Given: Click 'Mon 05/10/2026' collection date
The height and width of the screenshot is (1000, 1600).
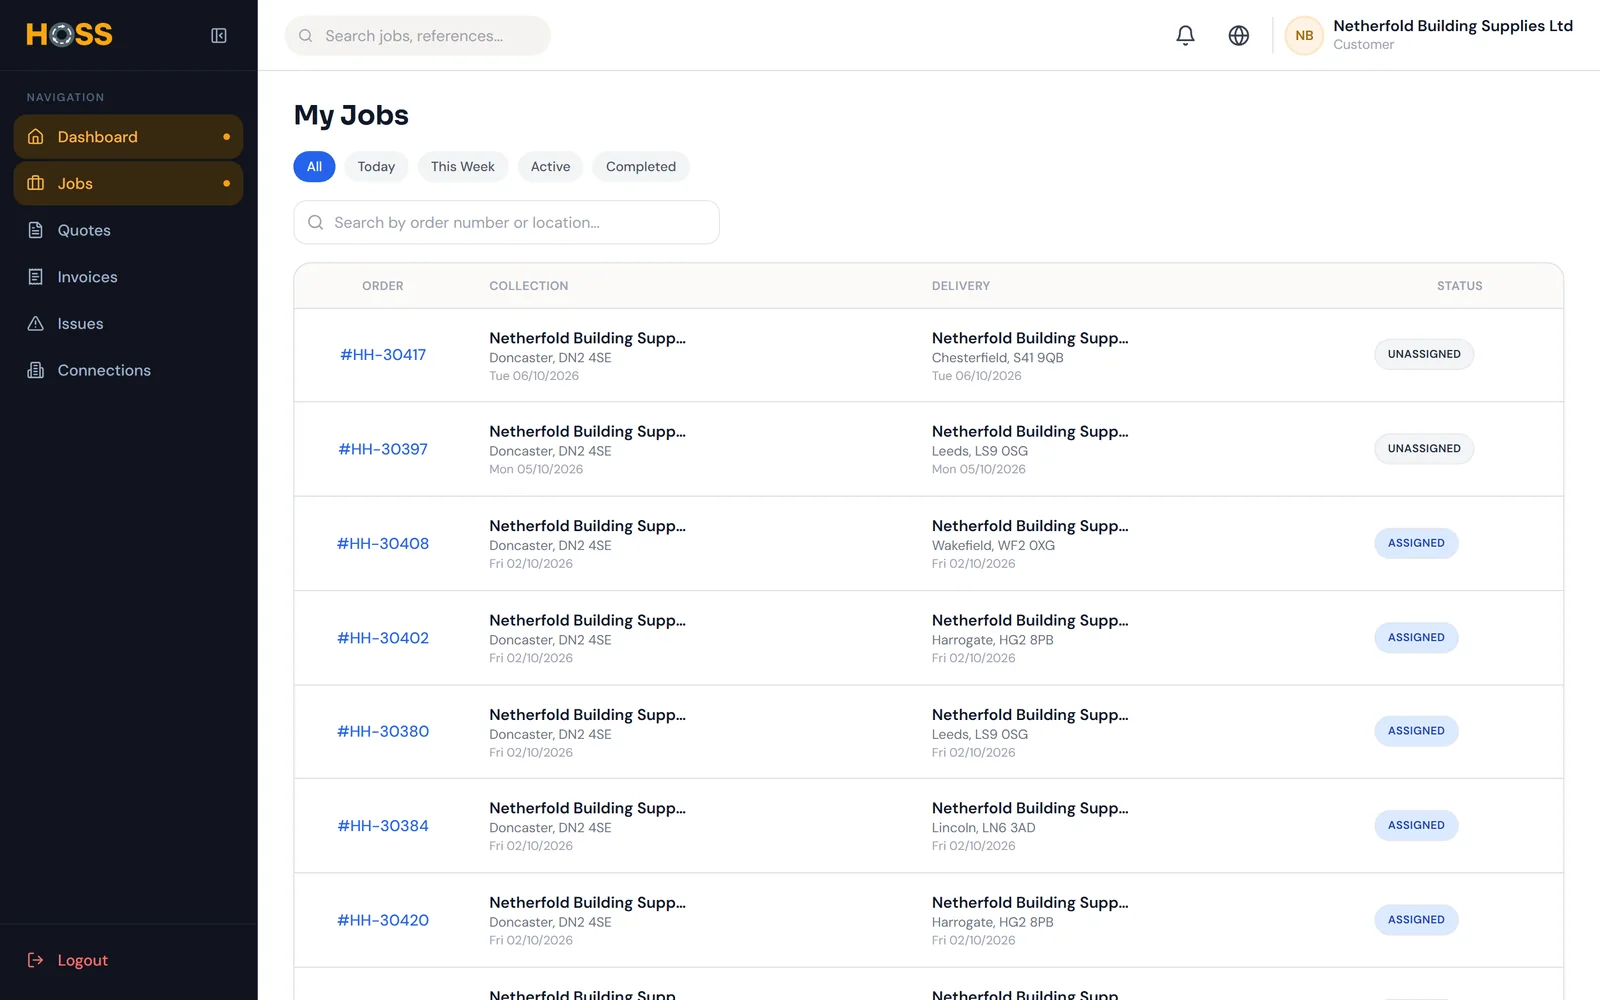Looking at the screenshot, I should pyautogui.click(x=536, y=470).
